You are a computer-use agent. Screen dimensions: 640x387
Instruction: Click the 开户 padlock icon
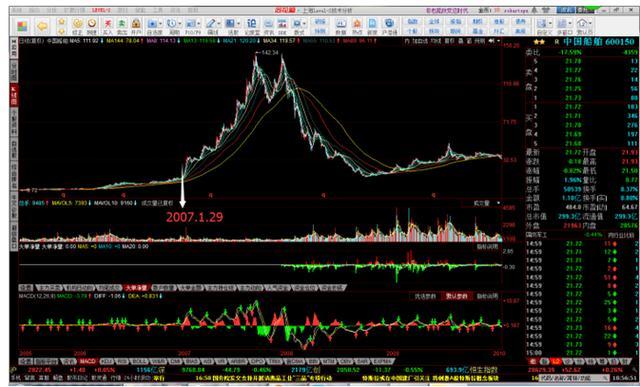(136, 26)
